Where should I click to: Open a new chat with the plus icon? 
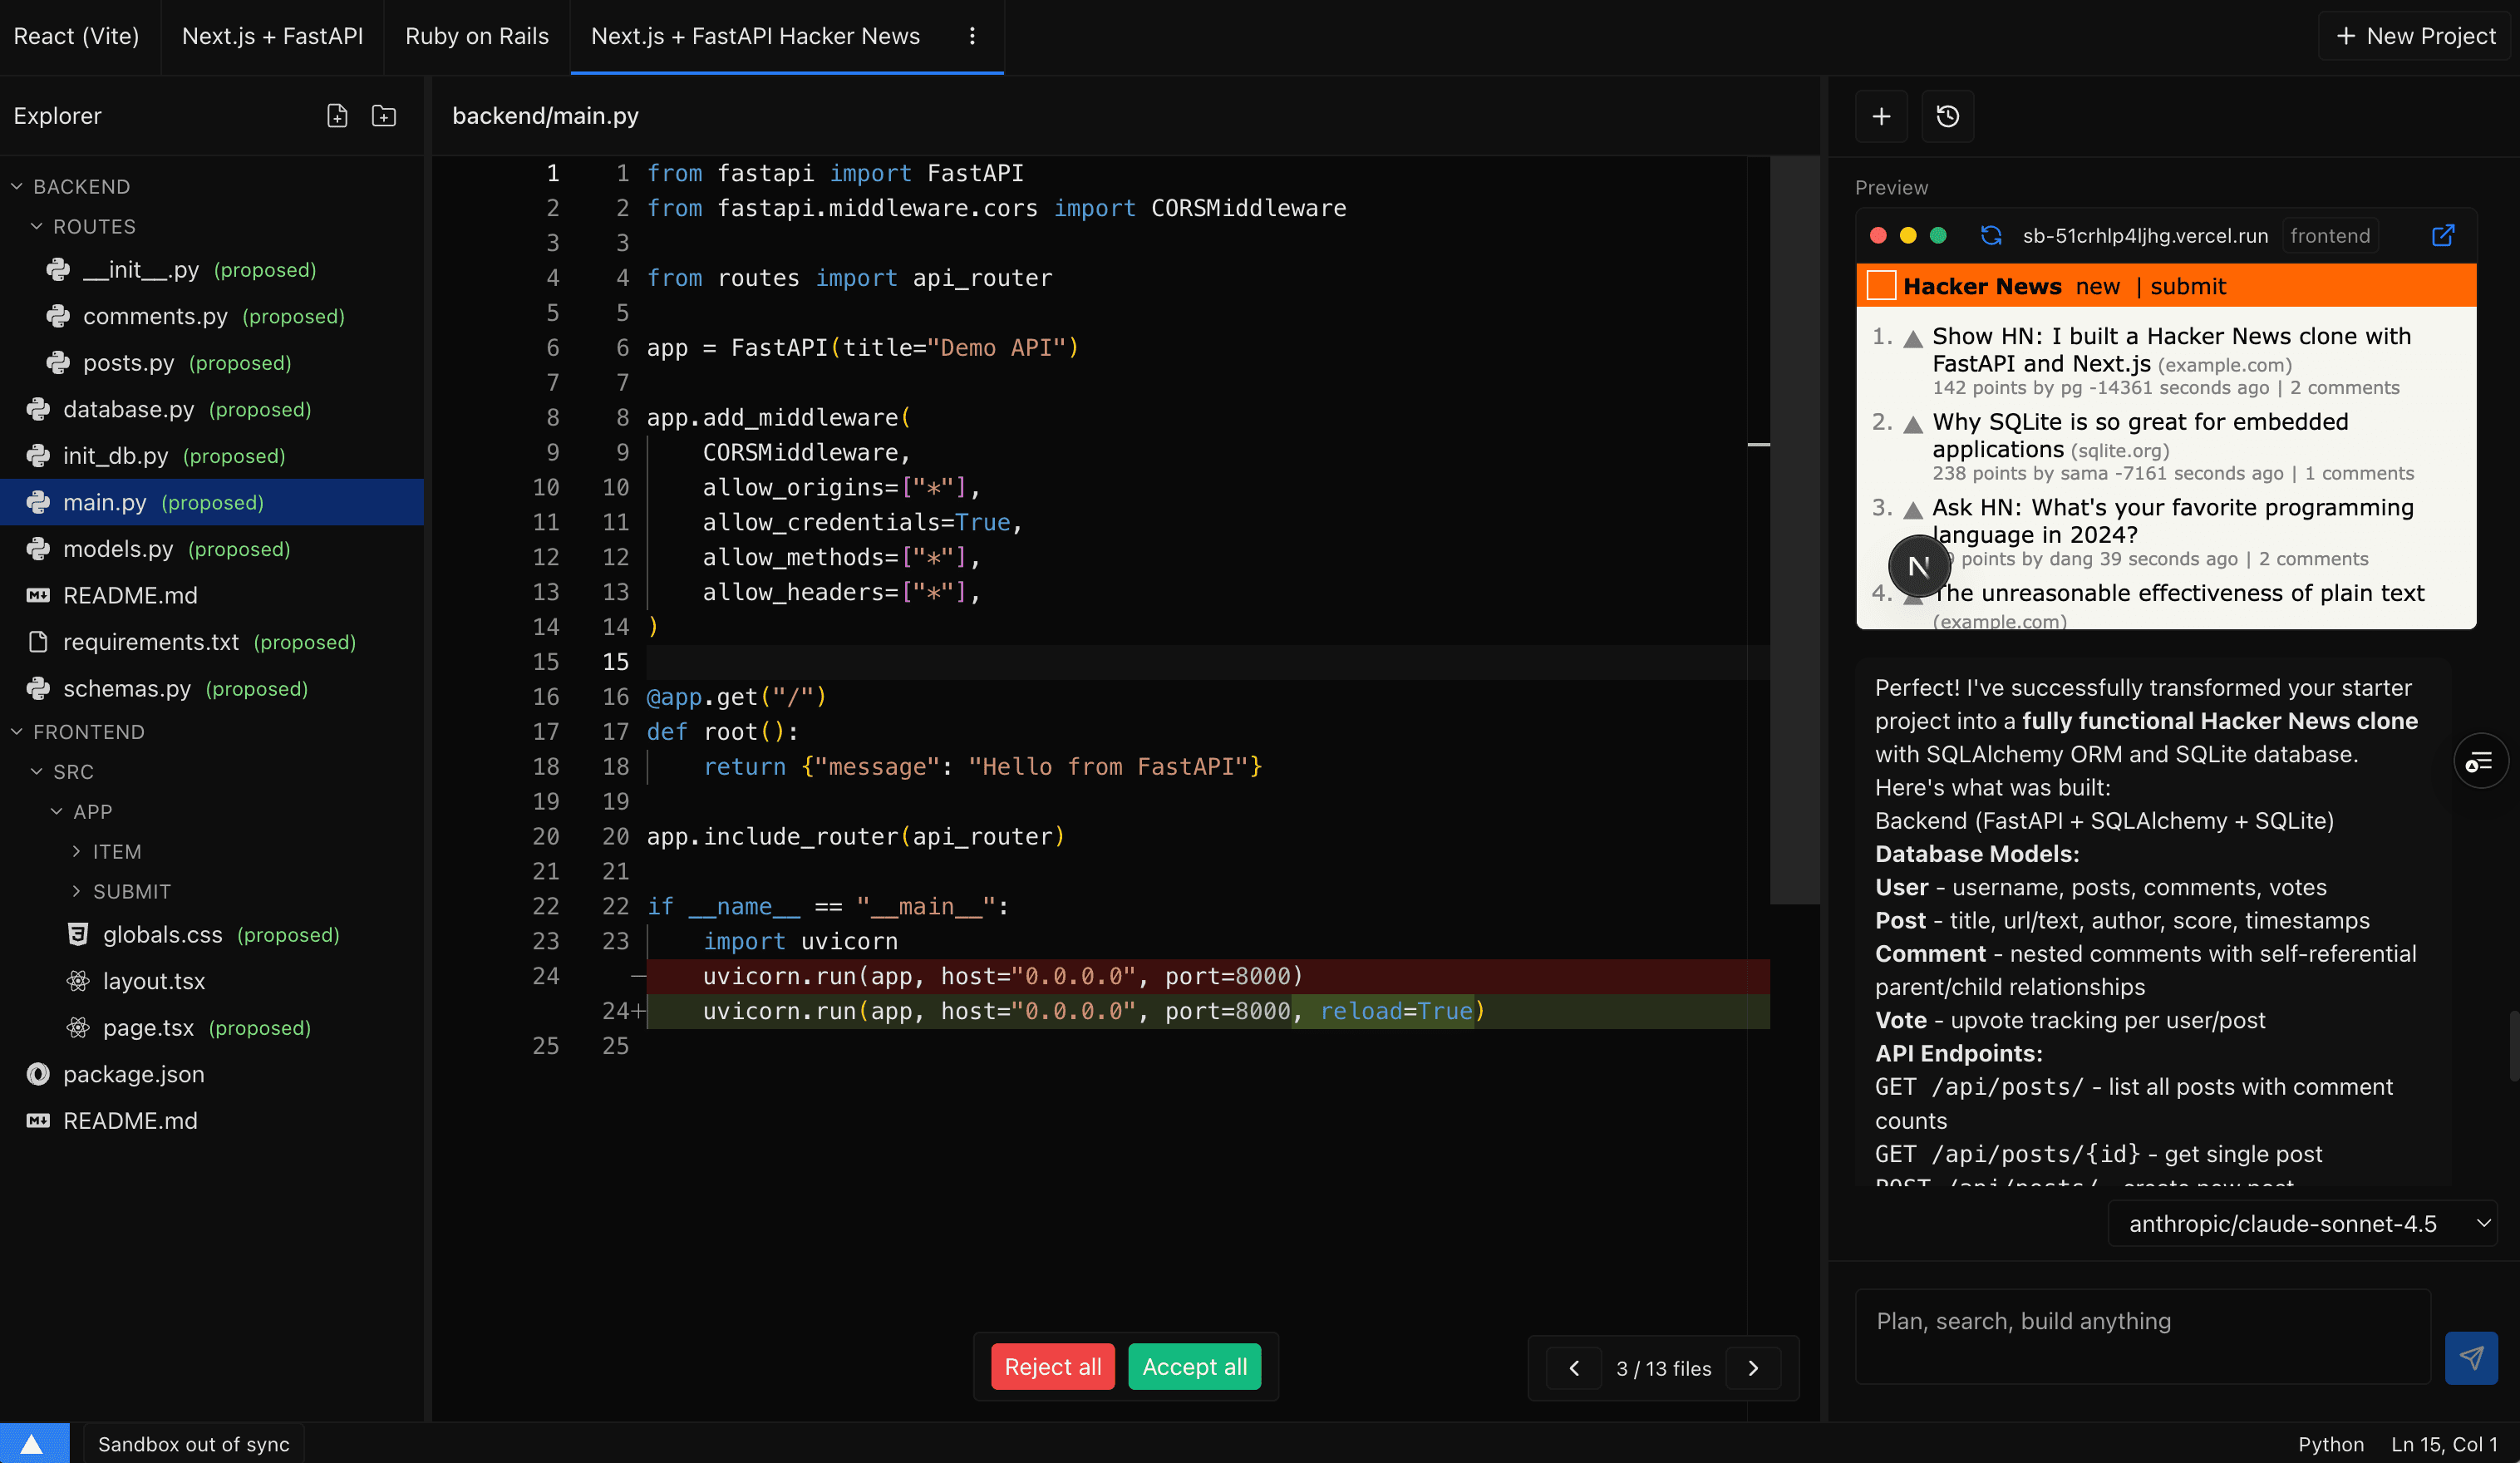[1881, 116]
